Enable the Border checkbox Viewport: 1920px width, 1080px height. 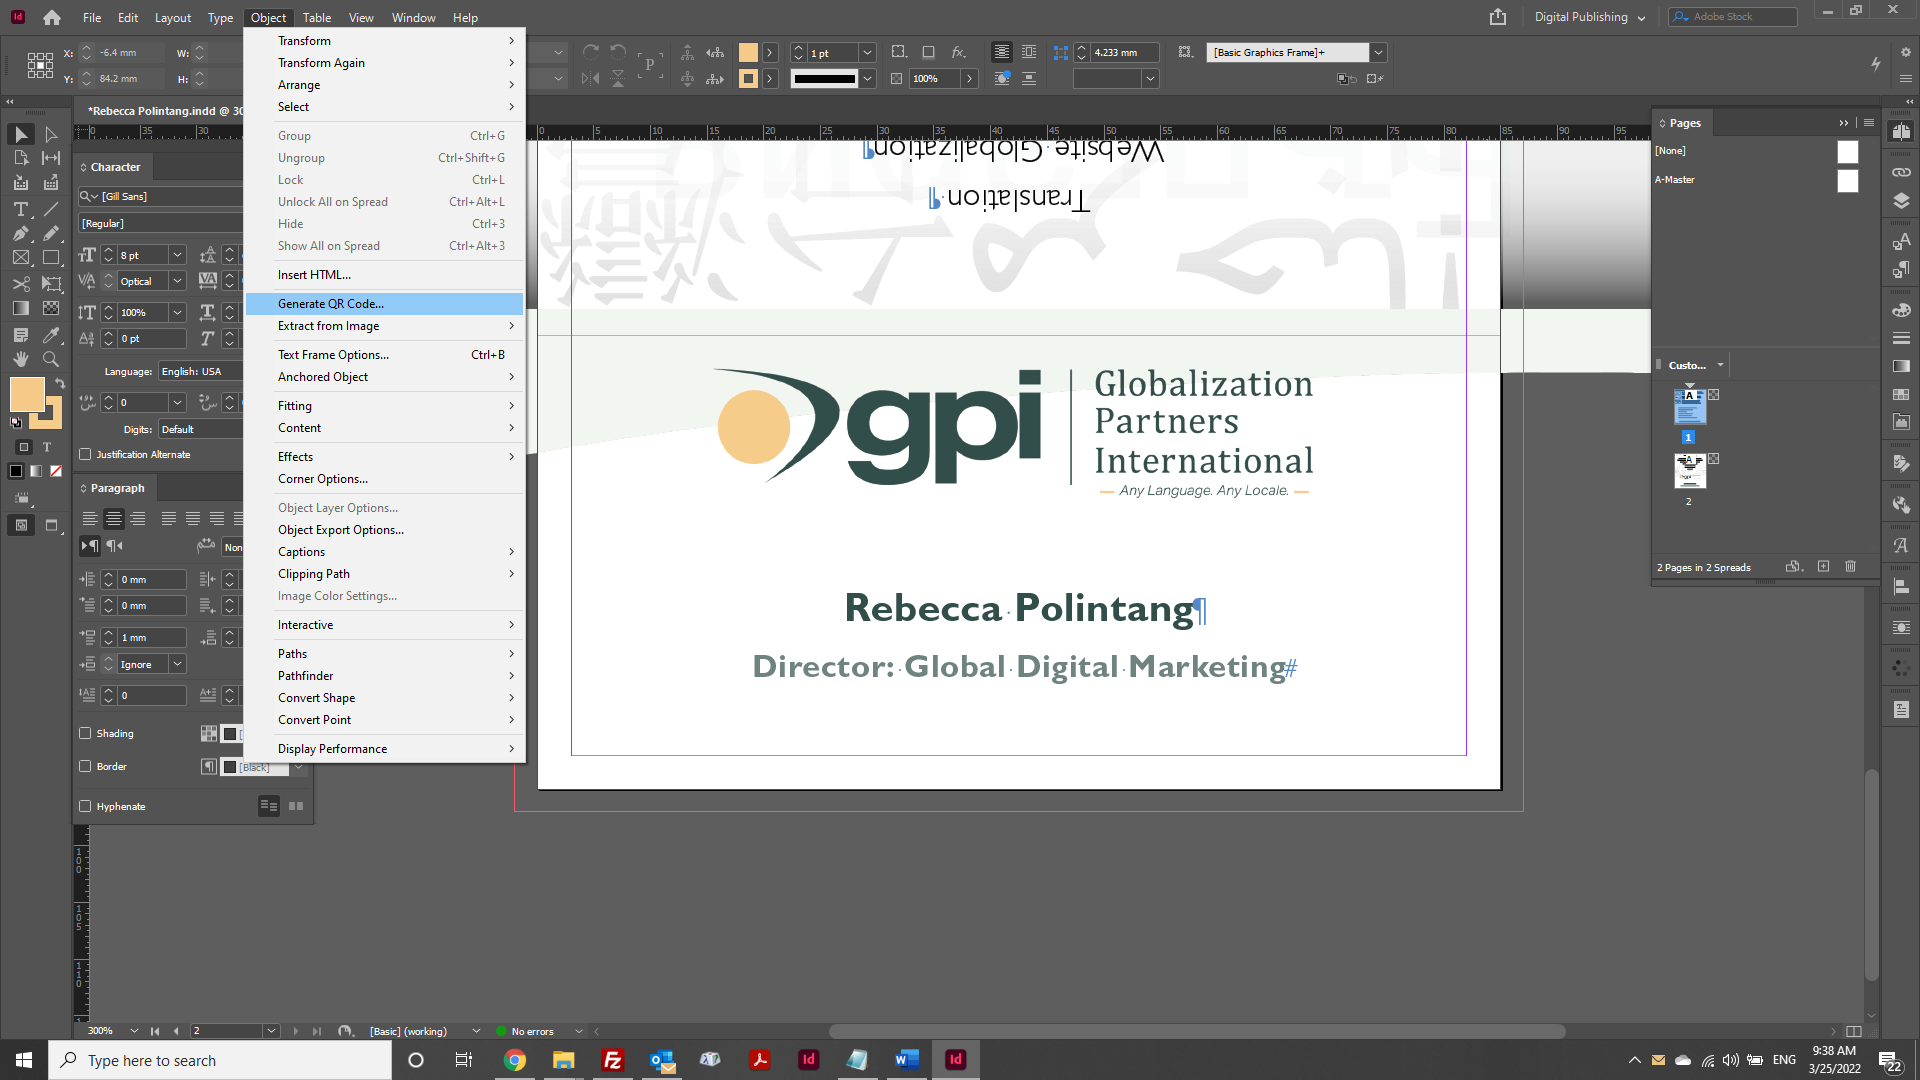pos(86,766)
